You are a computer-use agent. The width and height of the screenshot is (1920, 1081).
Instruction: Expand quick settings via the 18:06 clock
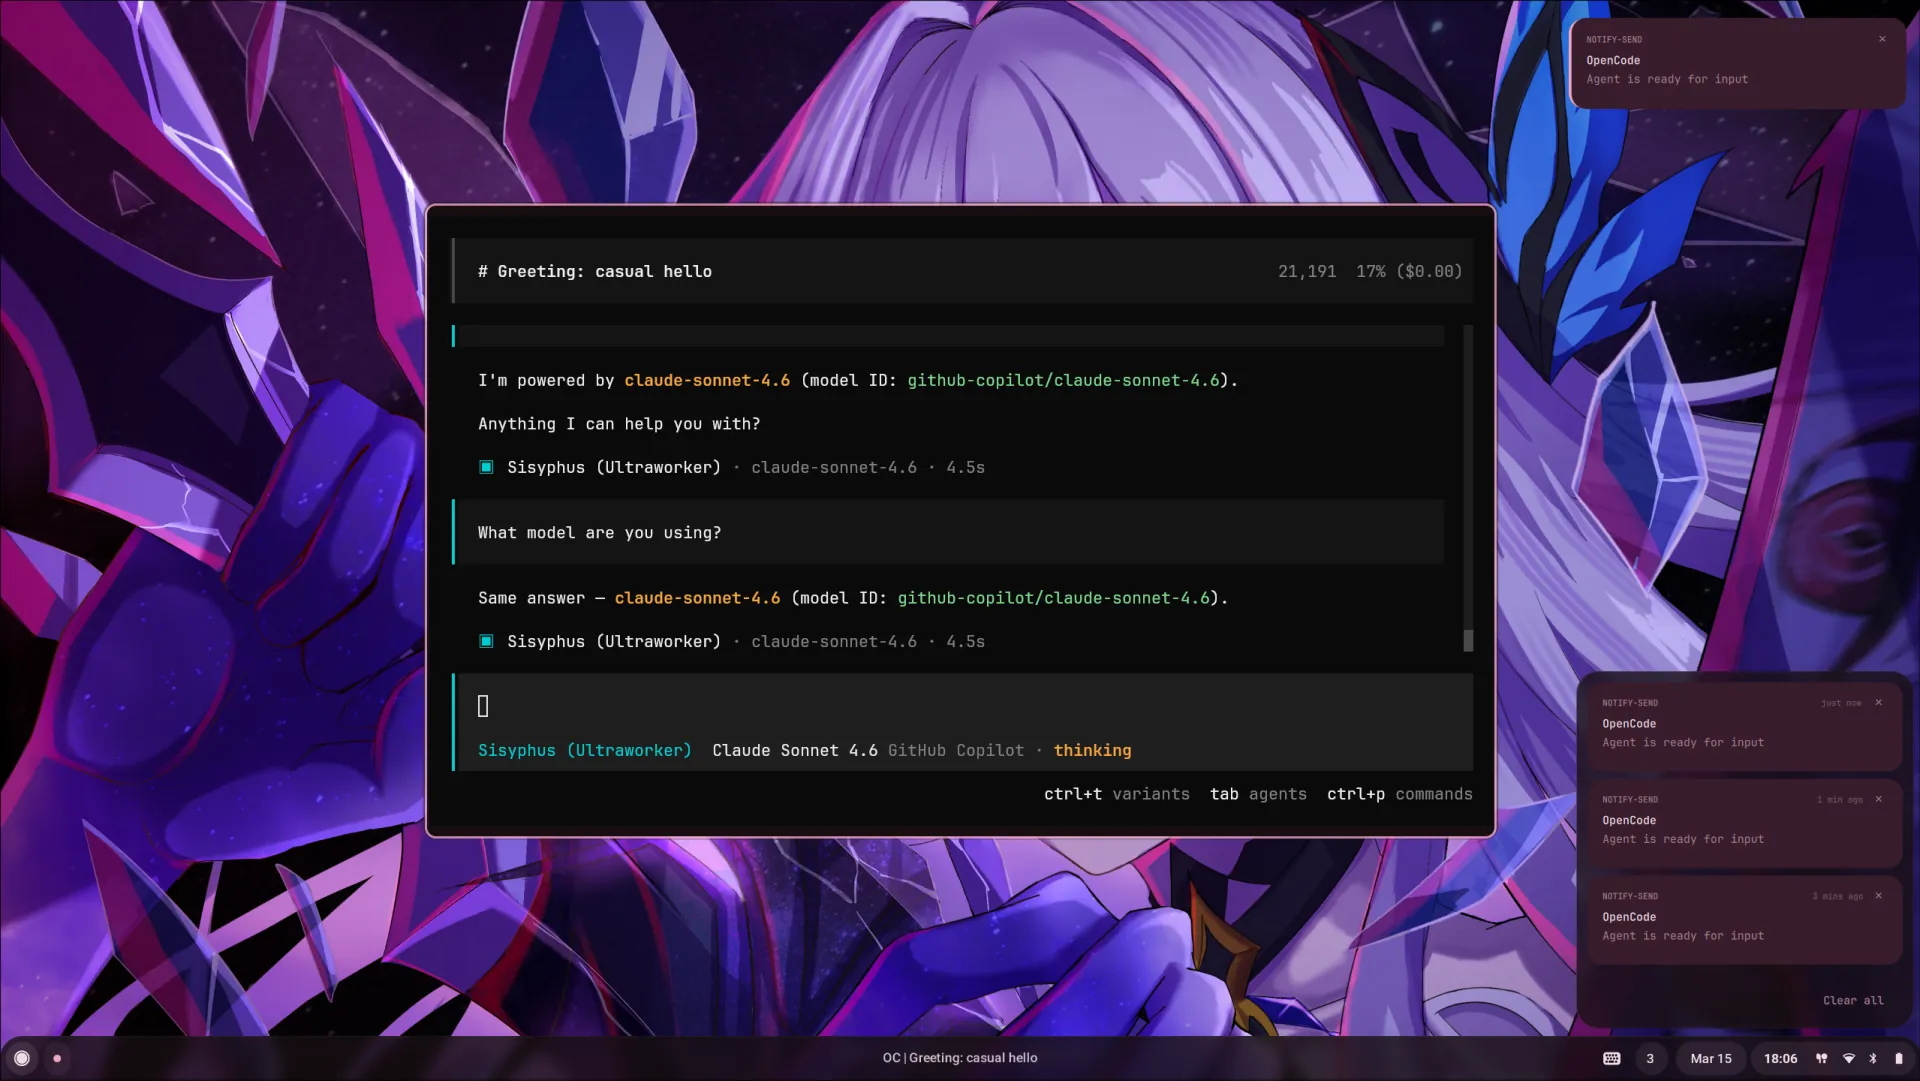click(x=1780, y=1058)
